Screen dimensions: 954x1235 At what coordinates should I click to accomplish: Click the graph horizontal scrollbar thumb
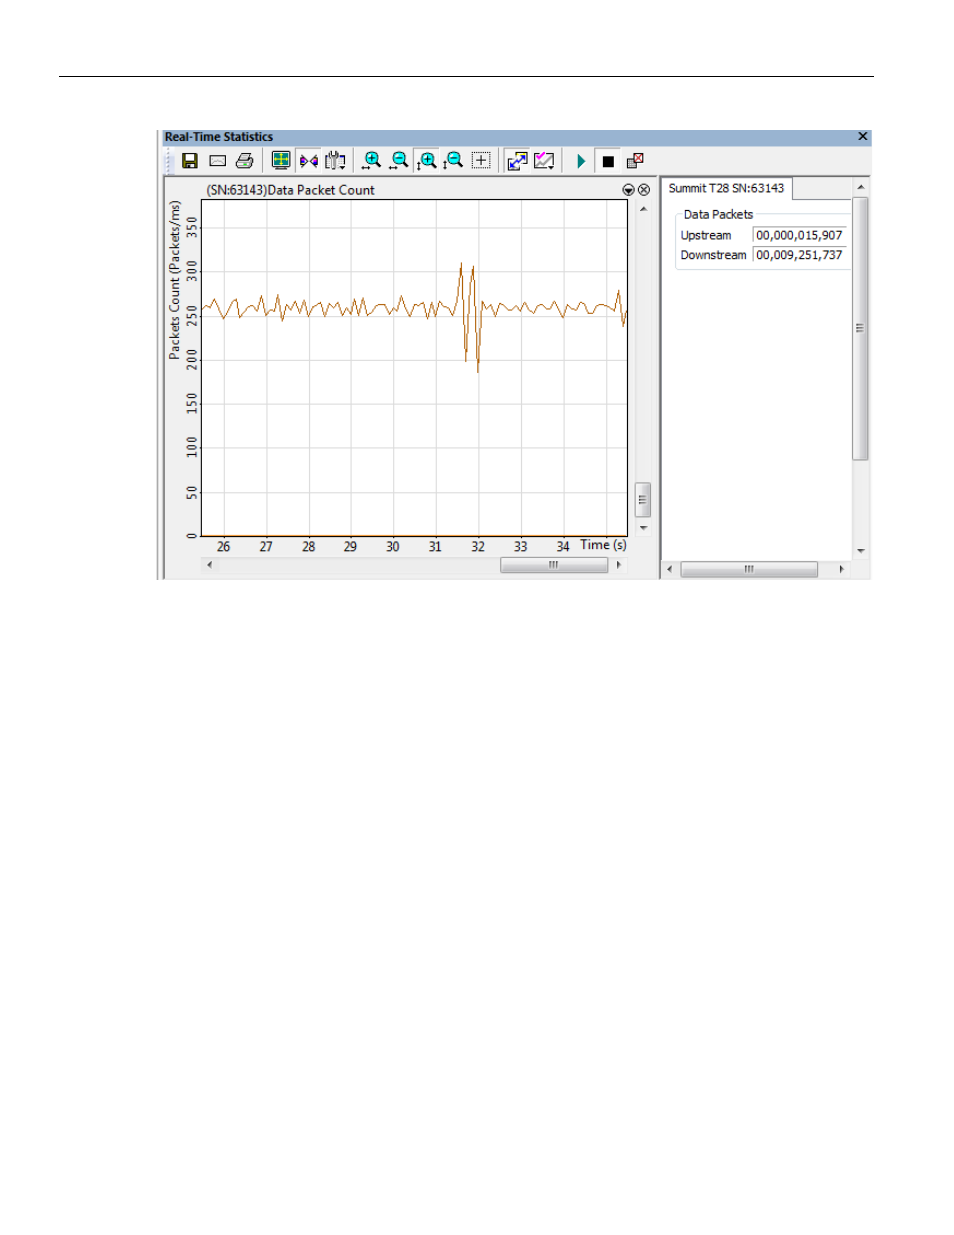click(x=554, y=565)
